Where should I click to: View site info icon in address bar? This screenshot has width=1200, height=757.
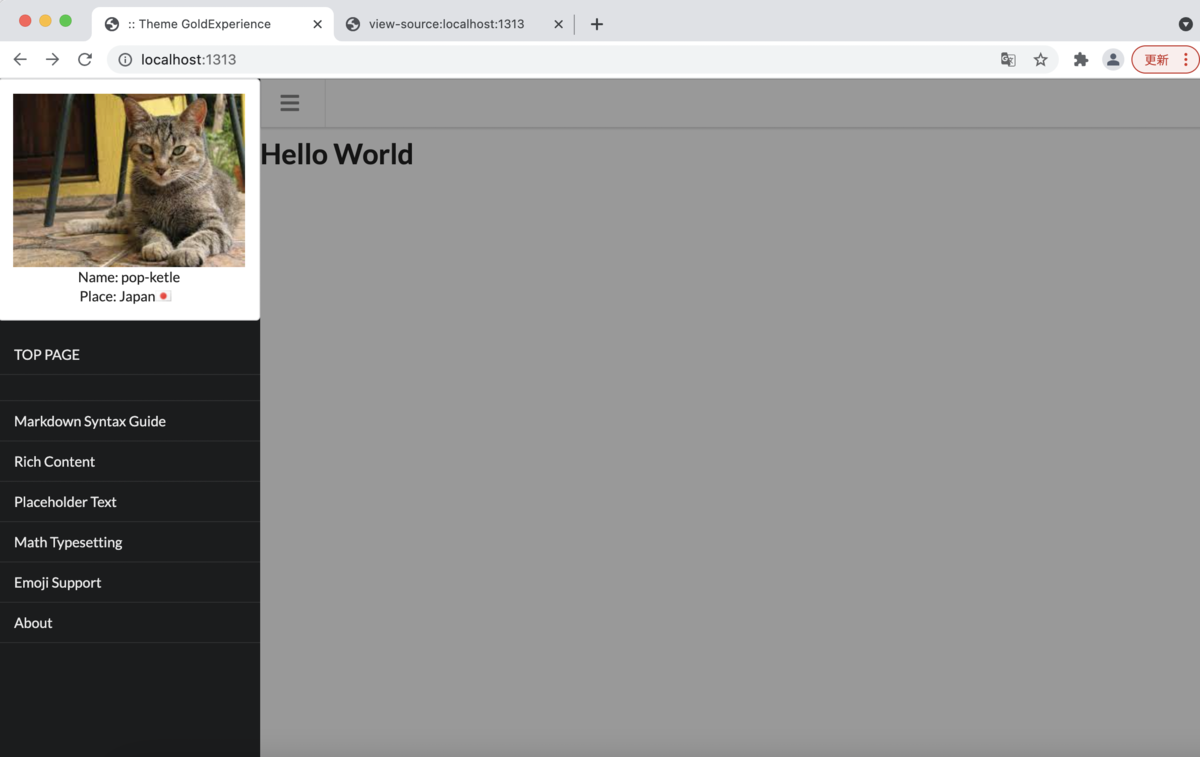point(125,60)
